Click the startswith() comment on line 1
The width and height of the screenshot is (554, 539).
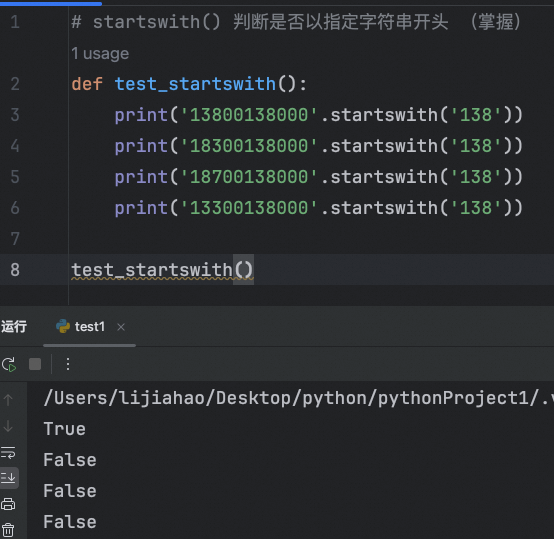pyautogui.click(x=296, y=22)
